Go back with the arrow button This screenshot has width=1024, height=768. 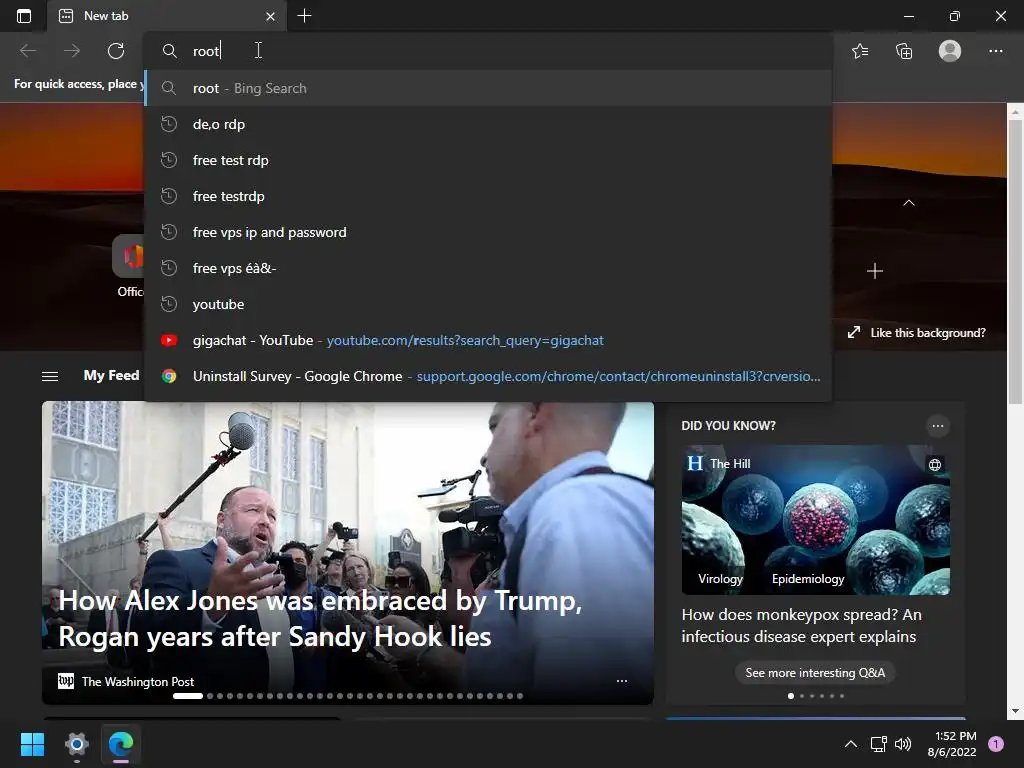28,51
